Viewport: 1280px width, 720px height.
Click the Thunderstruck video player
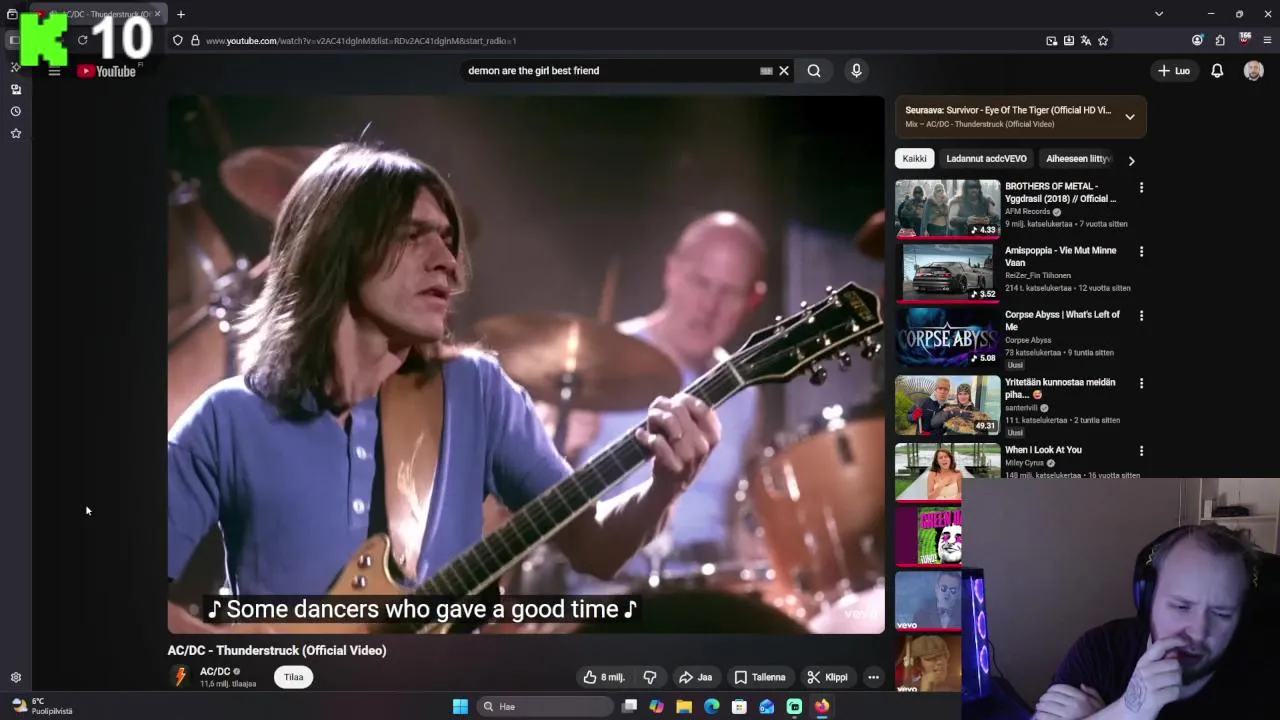pos(526,364)
